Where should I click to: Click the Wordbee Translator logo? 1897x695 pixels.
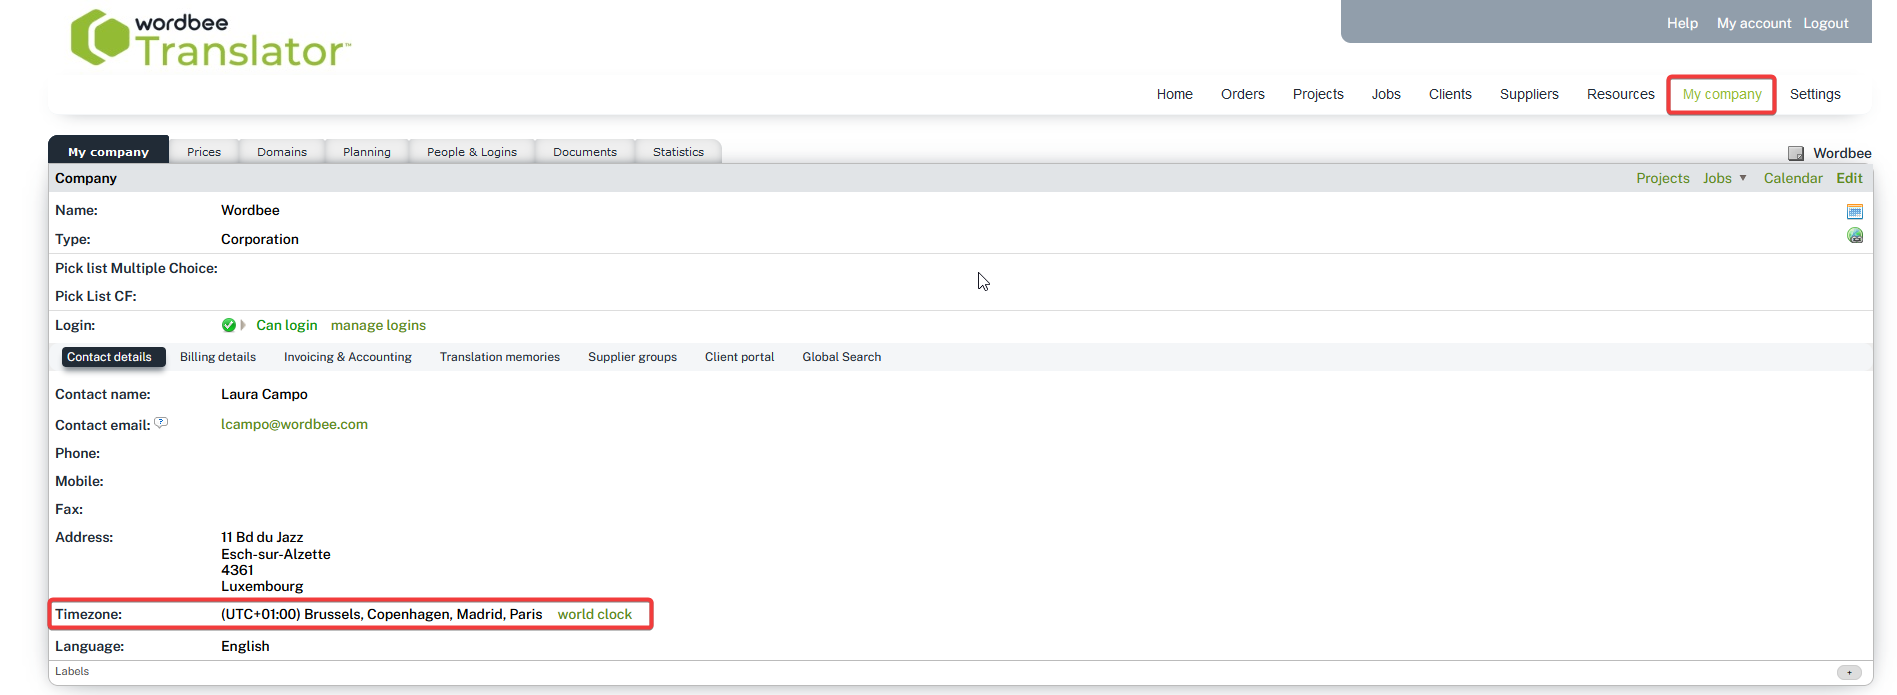[x=210, y=40]
